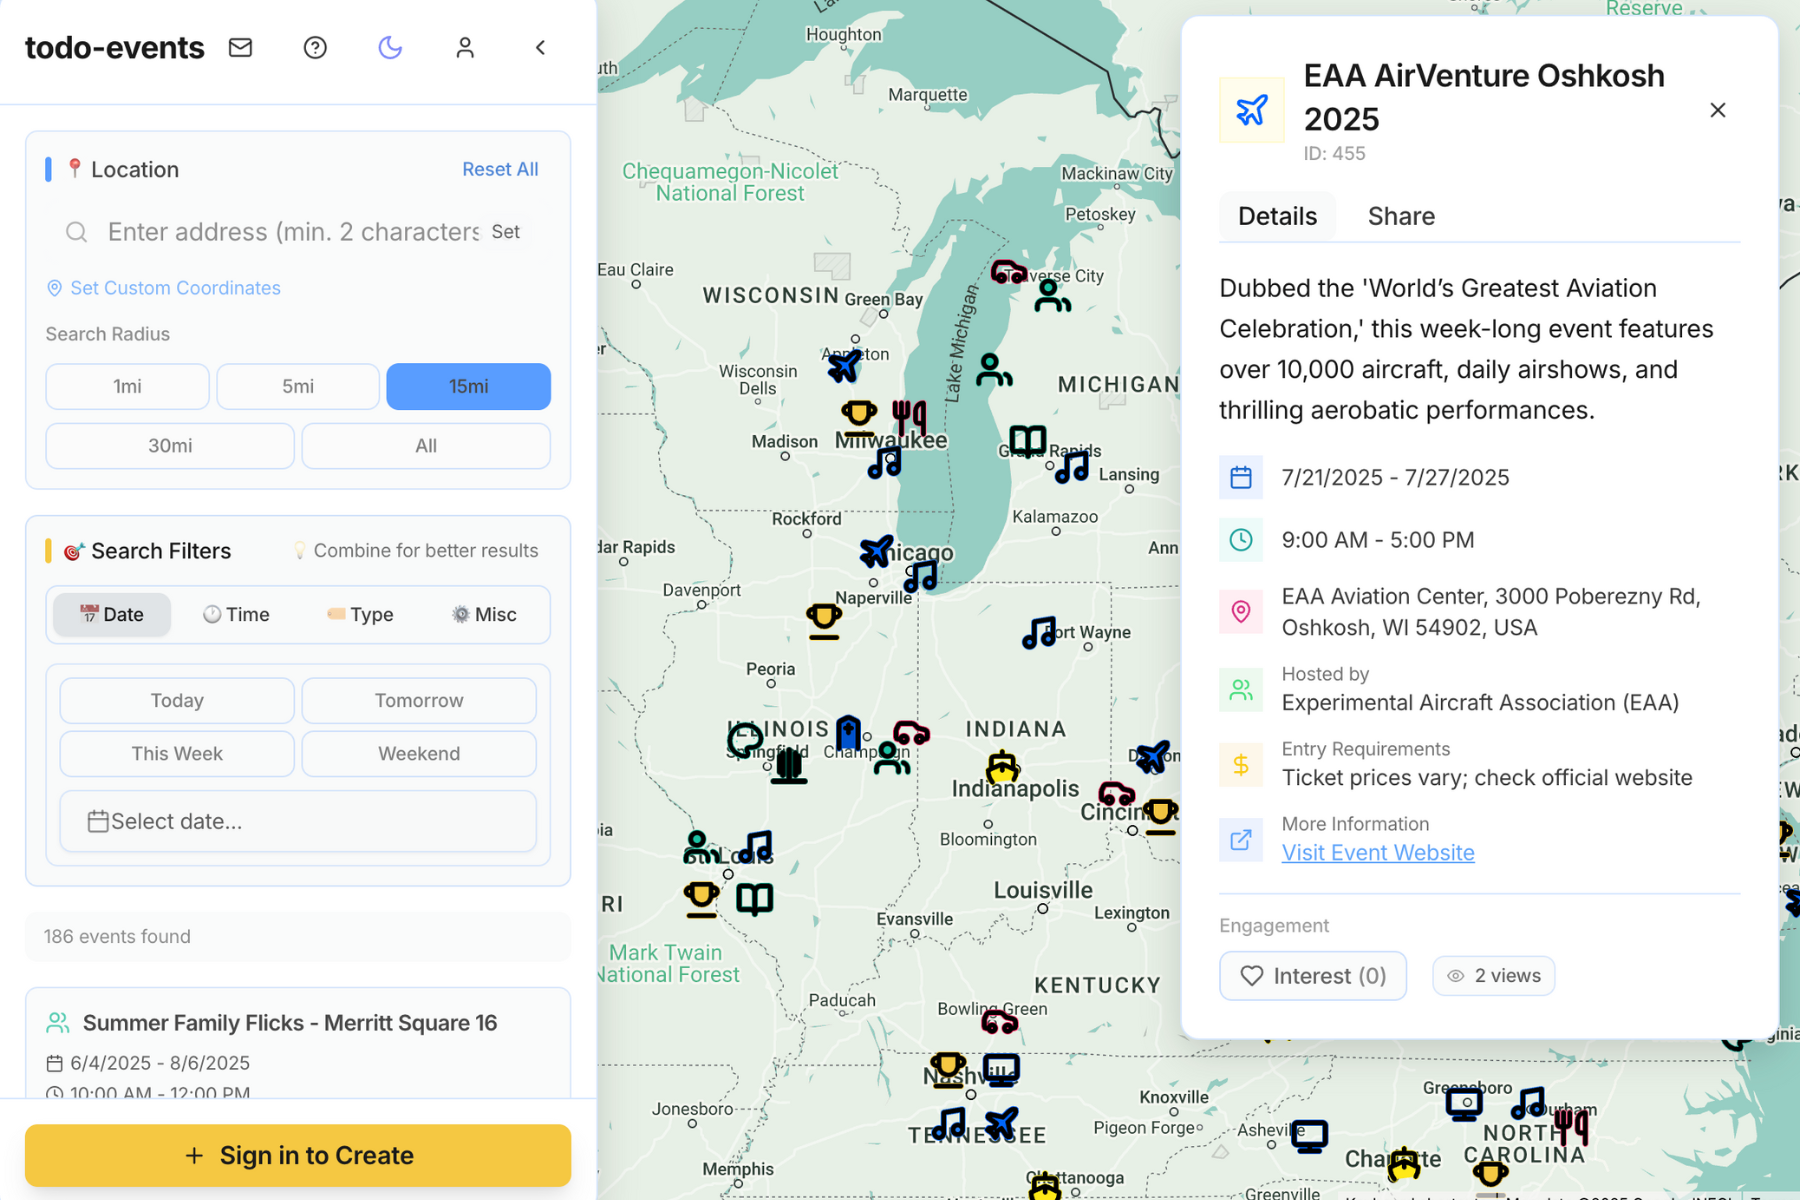Filter events for Today

[x=177, y=700]
